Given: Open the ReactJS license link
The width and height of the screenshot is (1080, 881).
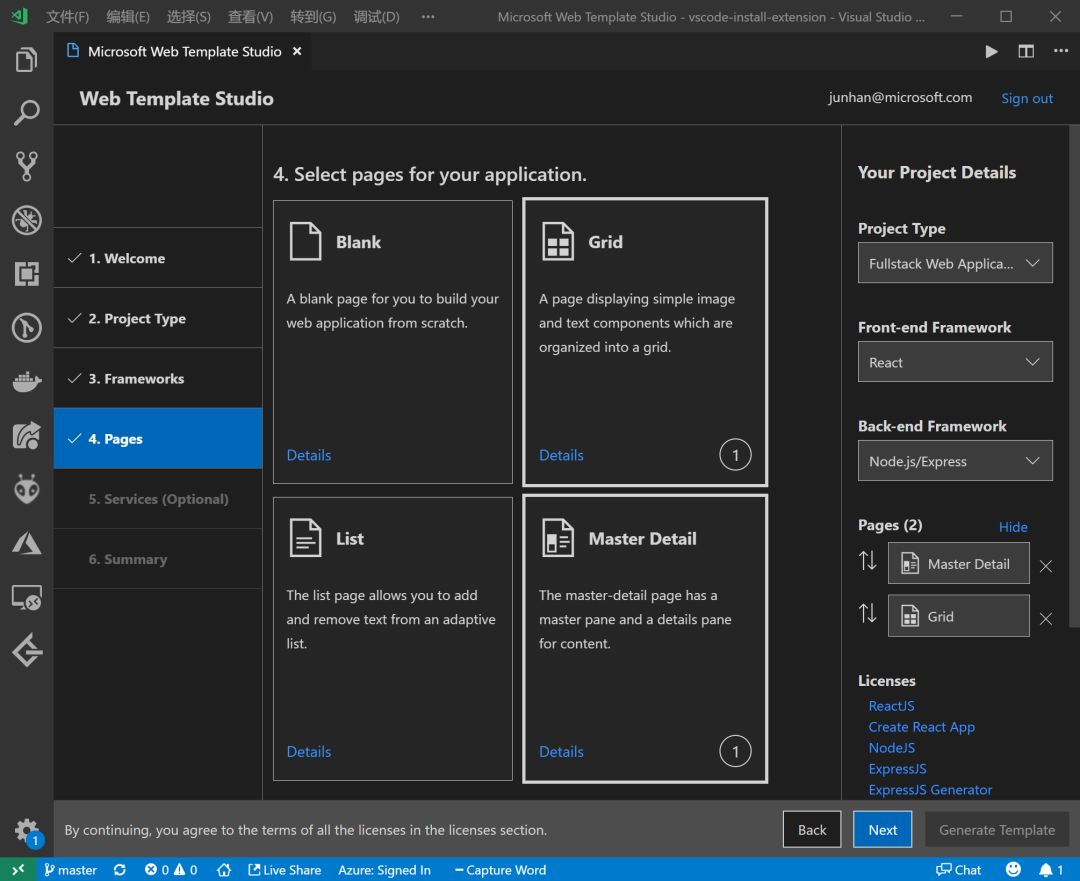Looking at the screenshot, I should 891,705.
